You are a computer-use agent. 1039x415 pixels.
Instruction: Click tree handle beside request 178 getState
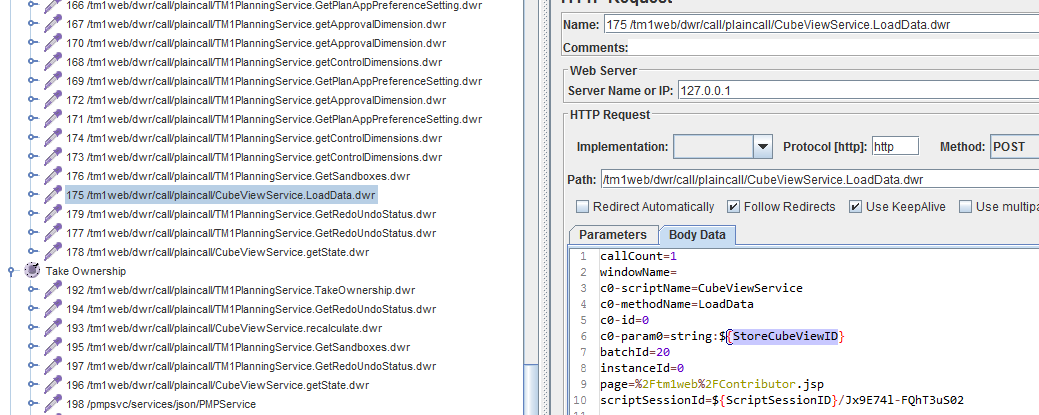[x=31, y=253]
